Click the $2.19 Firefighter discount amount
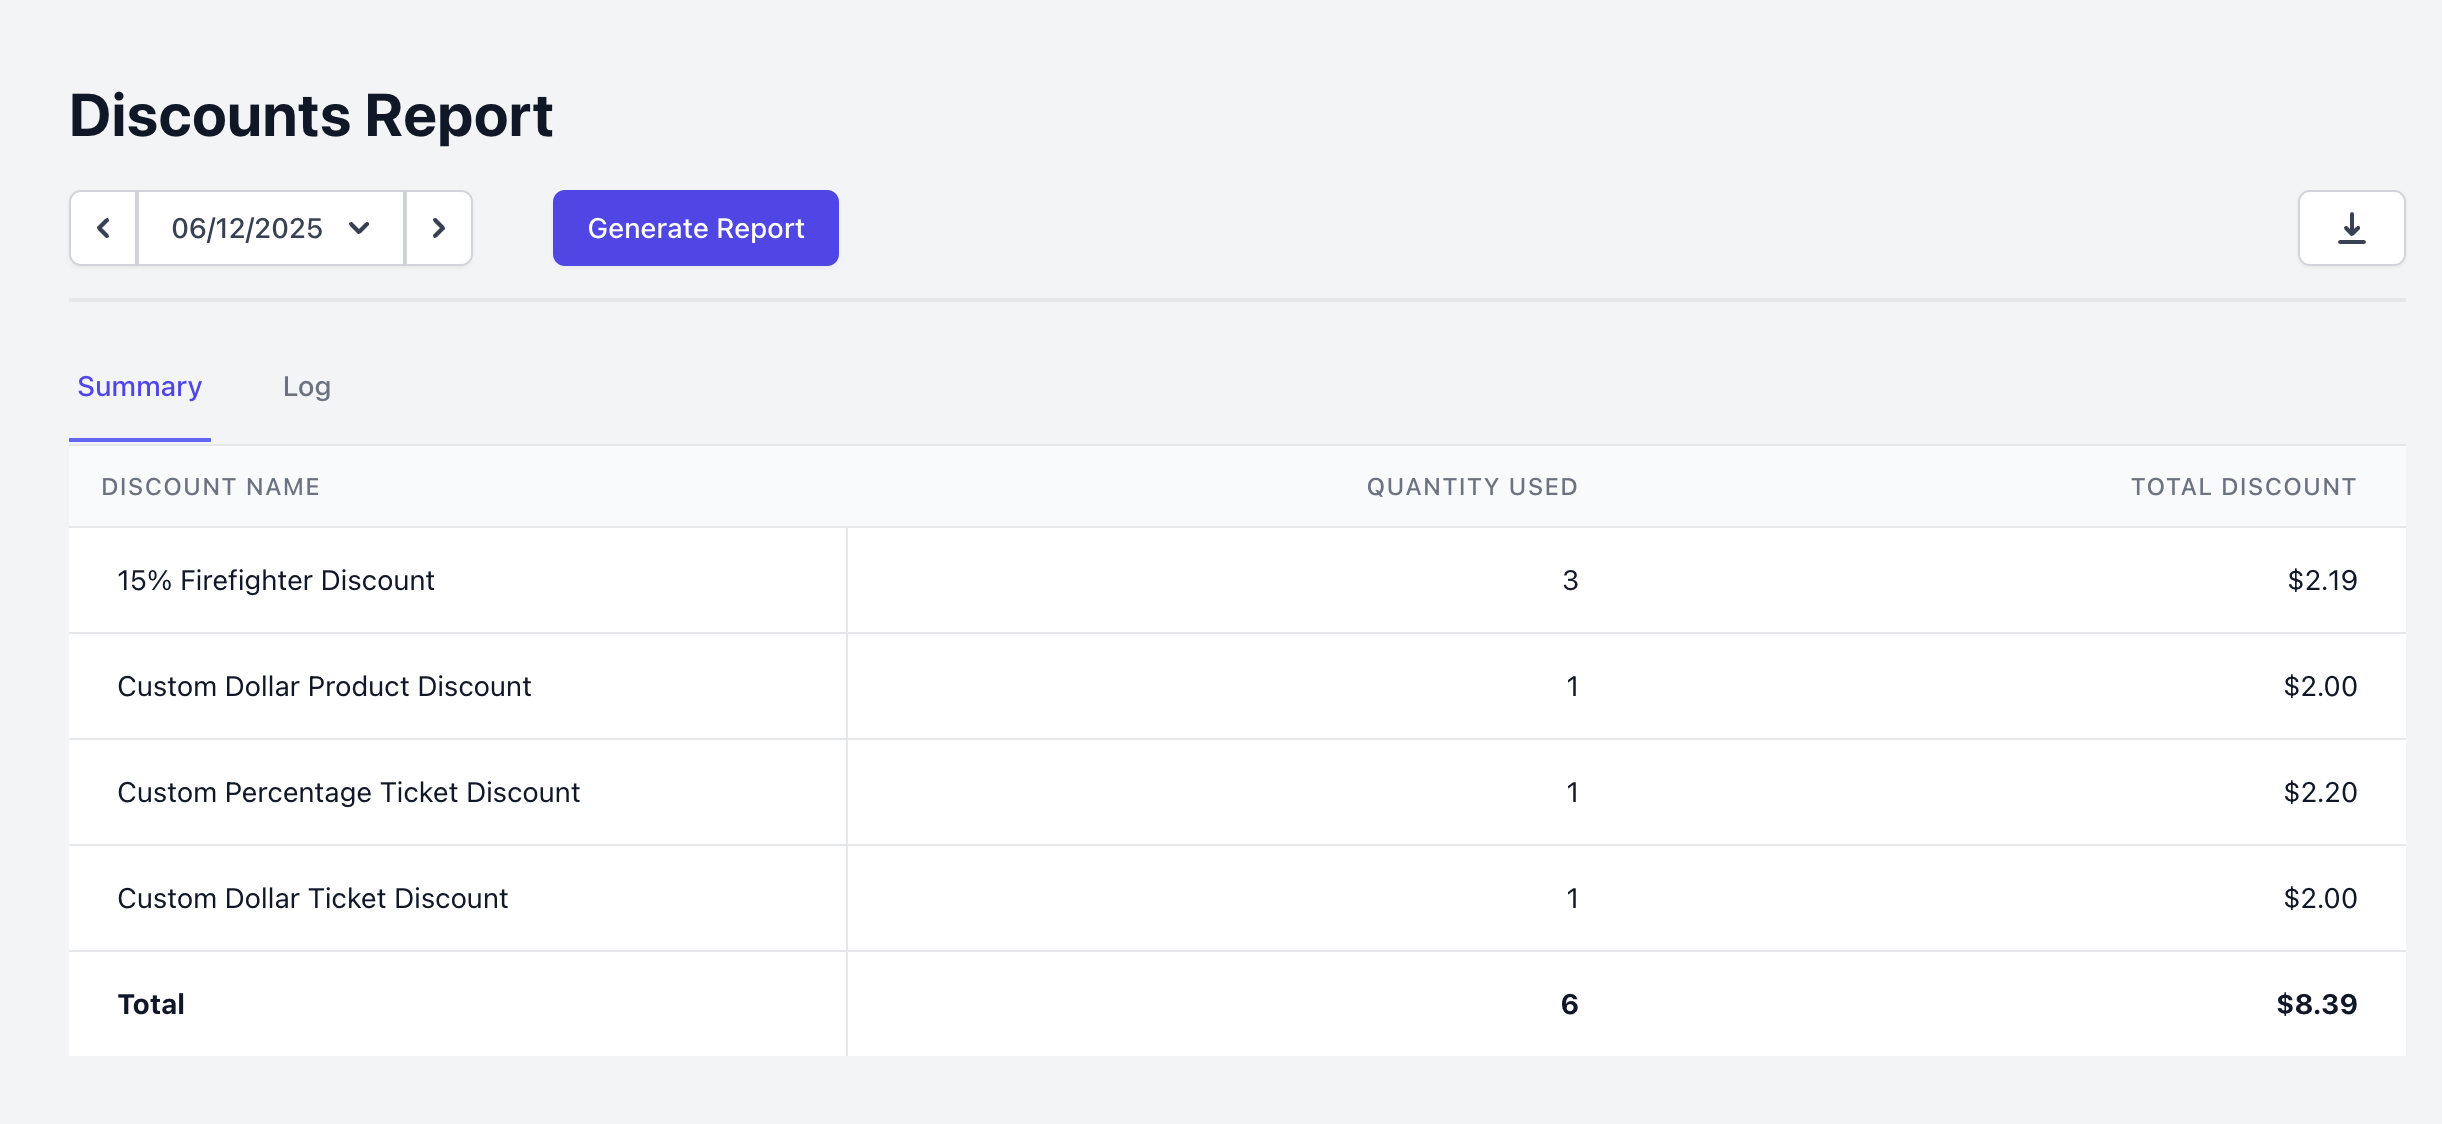This screenshot has width=2442, height=1124. coord(2322,581)
